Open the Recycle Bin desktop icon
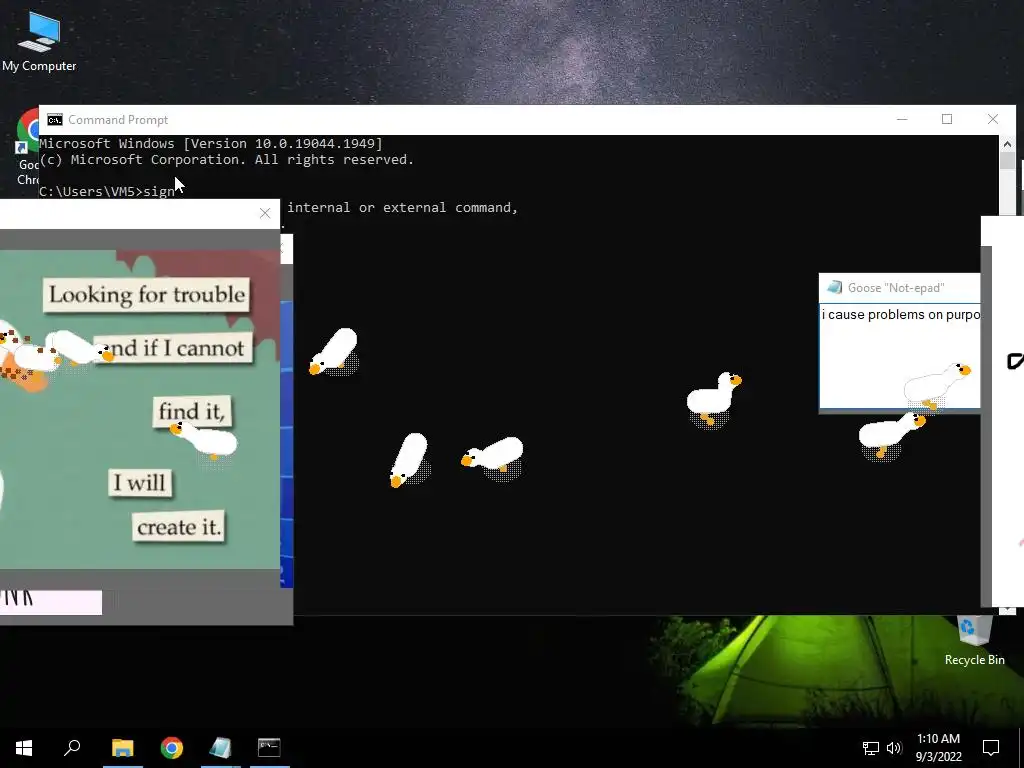 point(974,640)
